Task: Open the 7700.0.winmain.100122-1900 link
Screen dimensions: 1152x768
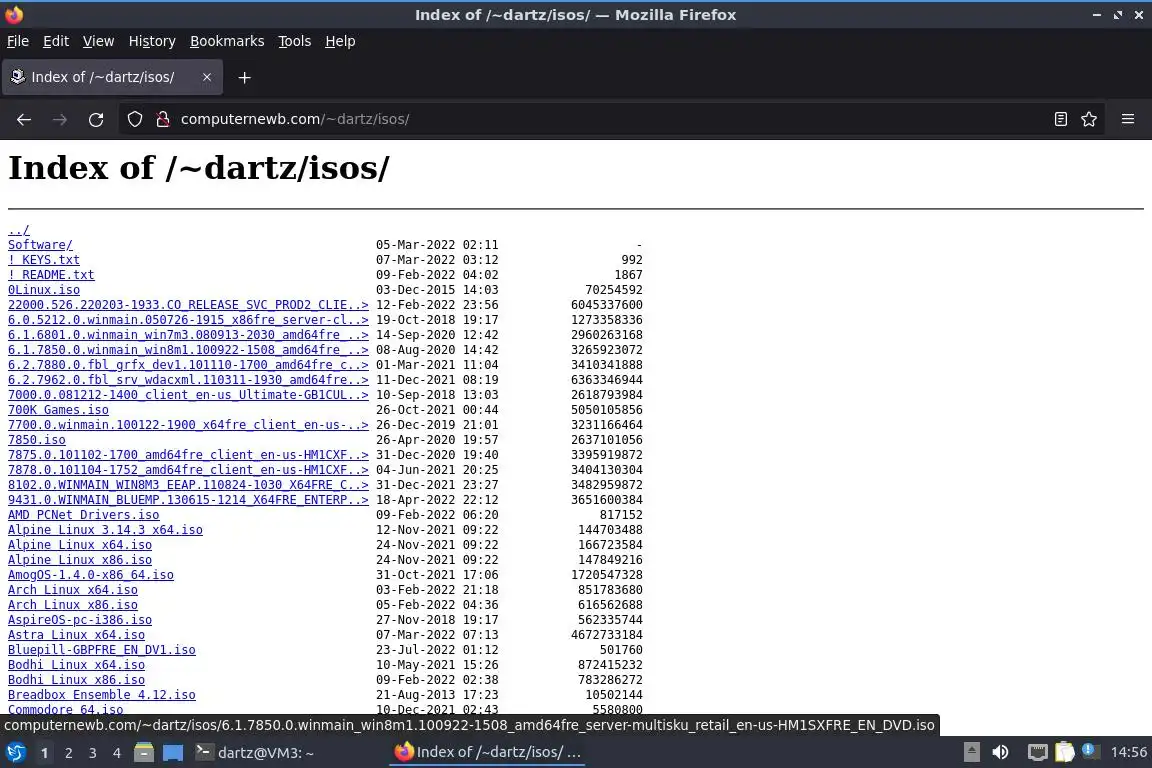Action: click(x=188, y=425)
